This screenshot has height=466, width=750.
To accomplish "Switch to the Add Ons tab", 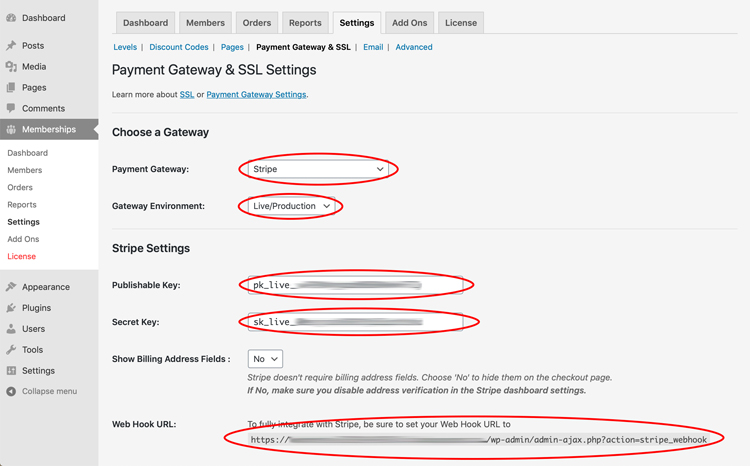I will pyautogui.click(x=409, y=23).
